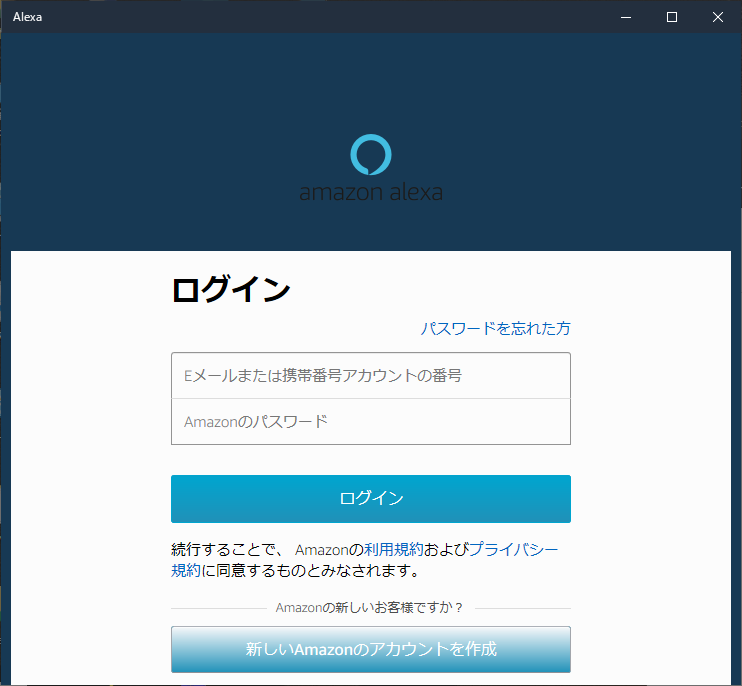Open the 利用規約 link
The width and height of the screenshot is (742, 686).
coord(393,549)
